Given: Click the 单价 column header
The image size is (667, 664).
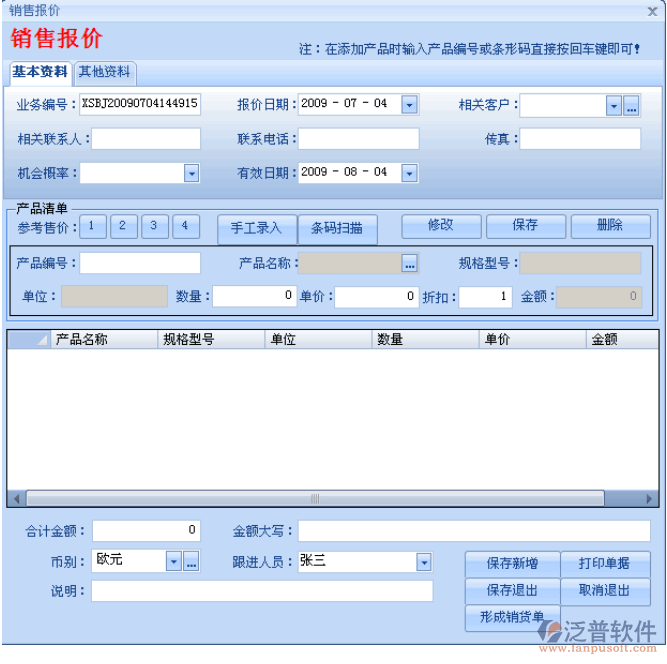Looking at the screenshot, I should [x=533, y=339].
